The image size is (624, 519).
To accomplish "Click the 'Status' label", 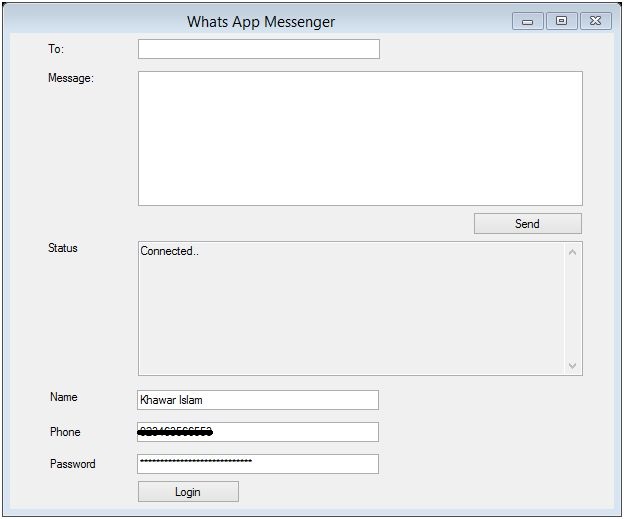I will pyautogui.click(x=63, y=248).
